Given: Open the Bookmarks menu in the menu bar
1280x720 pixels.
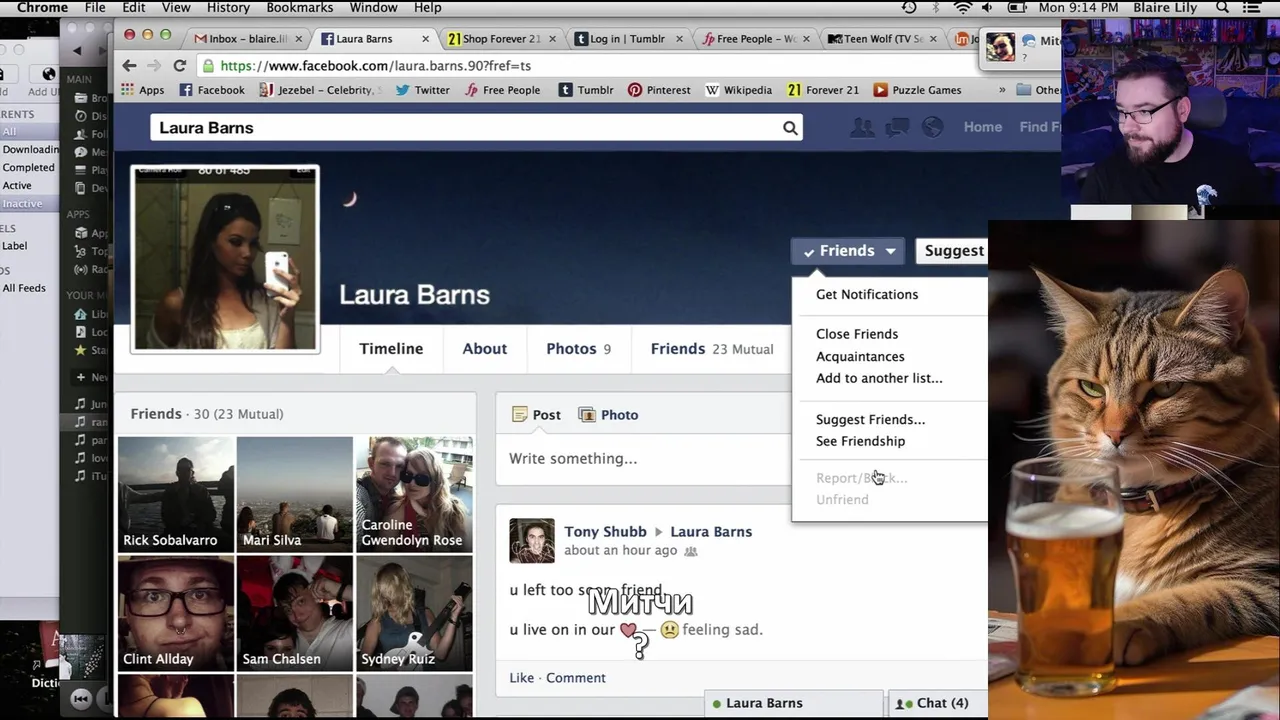Looking at the screenshot, I should point(300,8).
